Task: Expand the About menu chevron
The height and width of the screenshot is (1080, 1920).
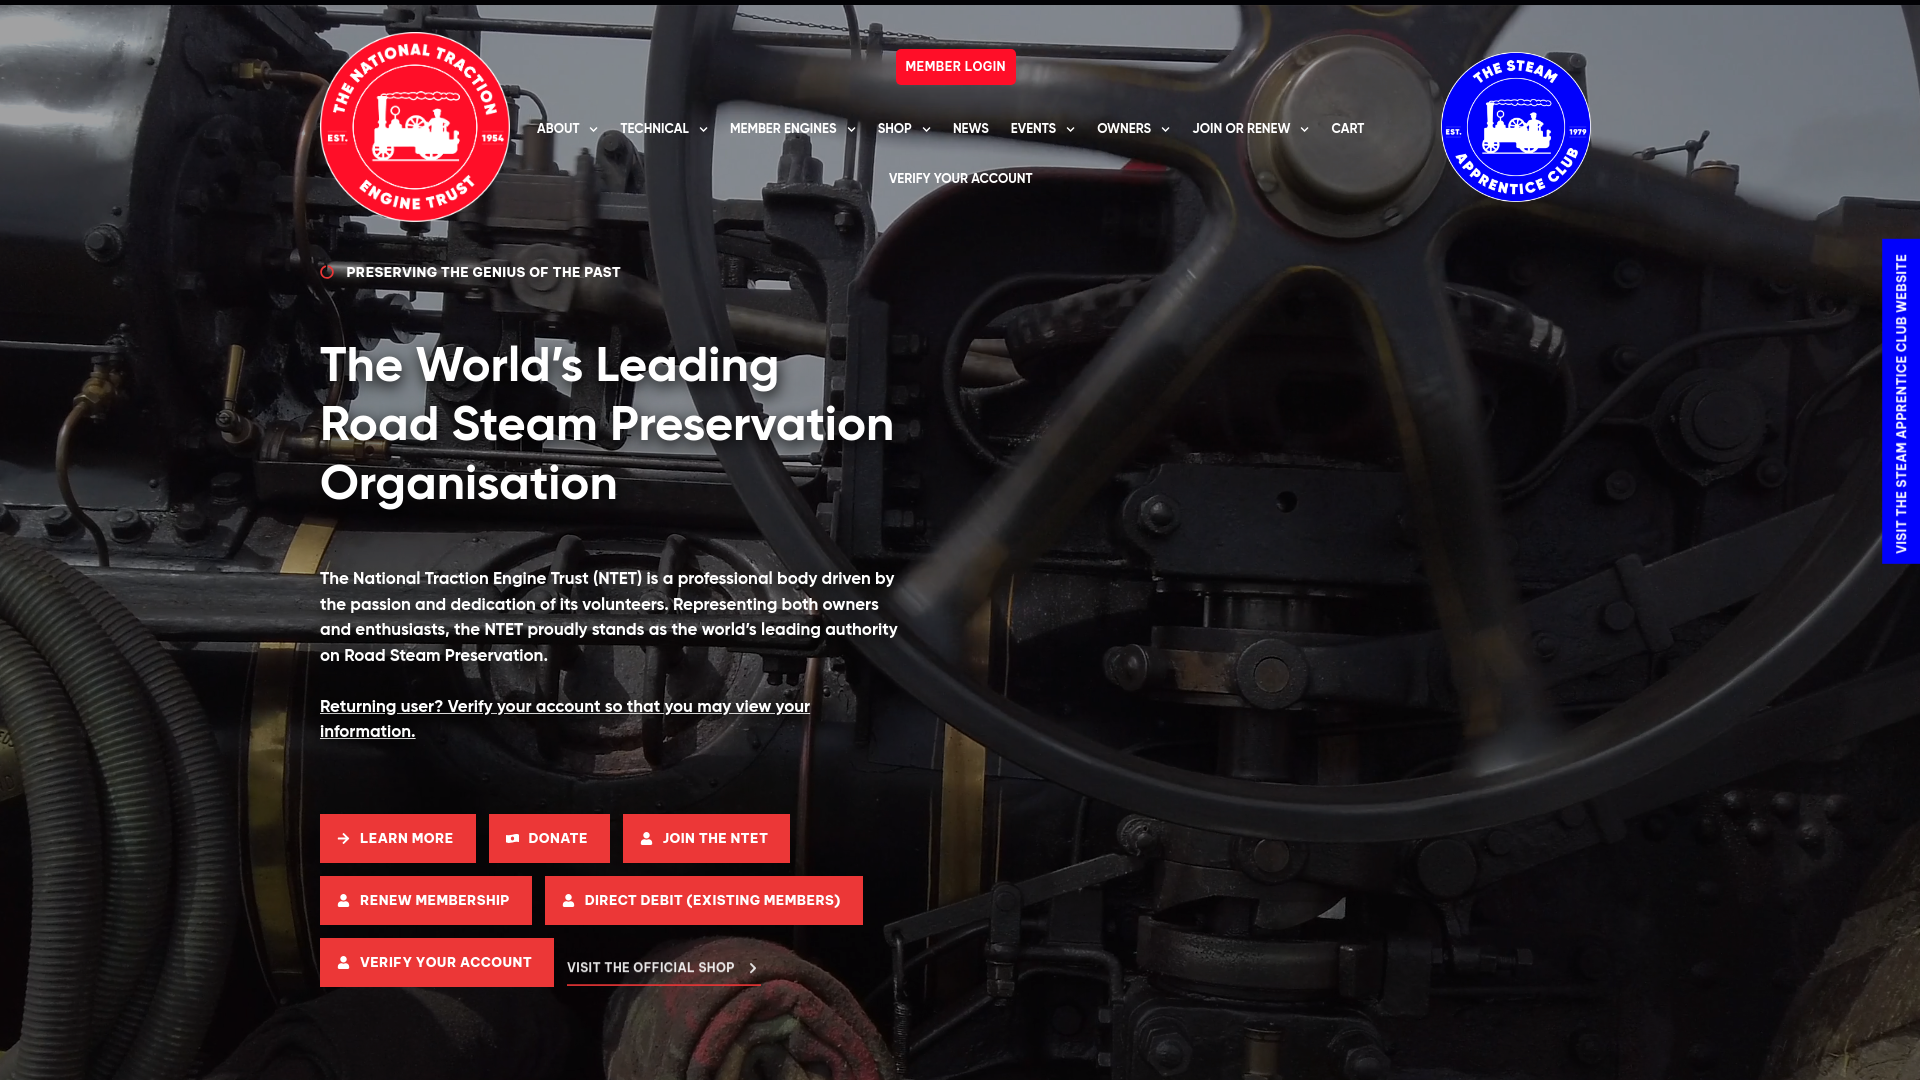Action: pos(593,130)
